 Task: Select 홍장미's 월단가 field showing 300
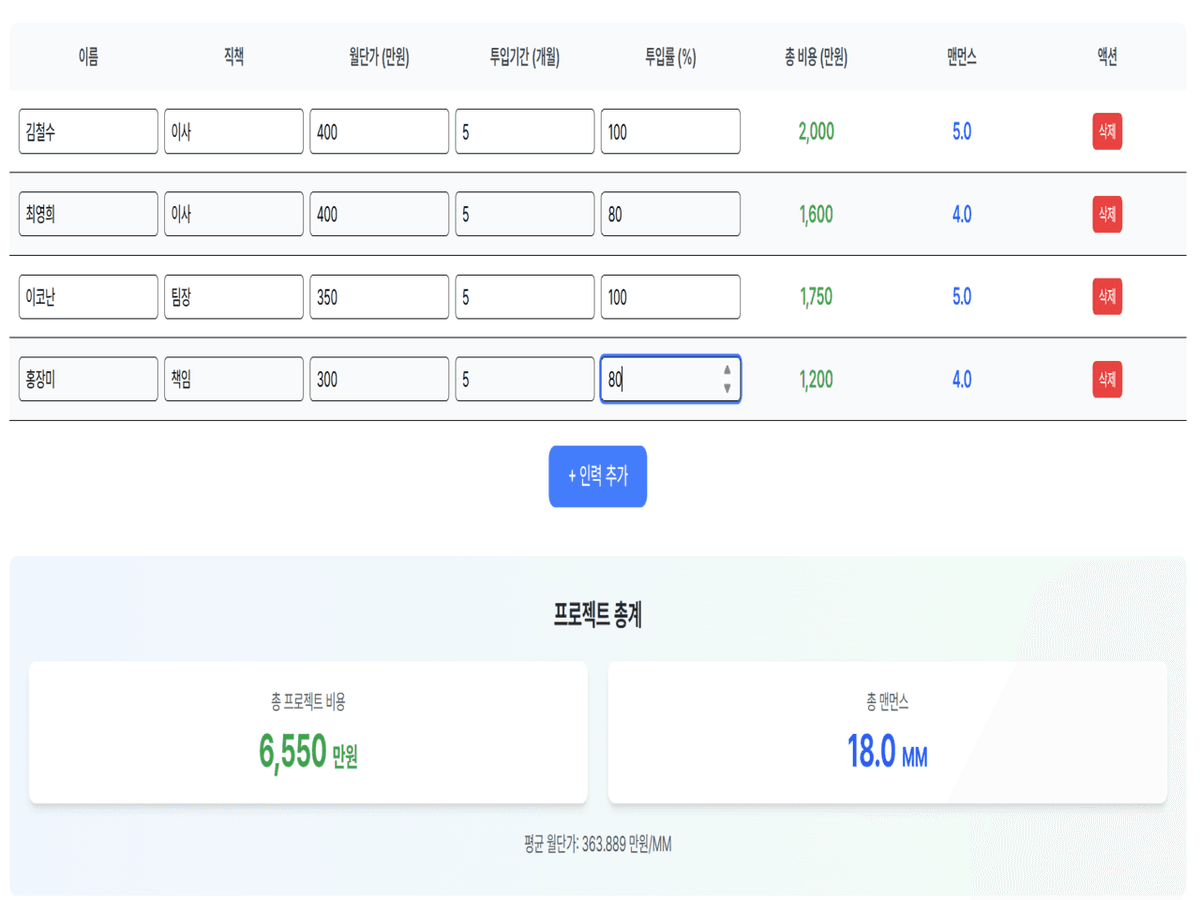pyautogui.click(x=379, y=380)
